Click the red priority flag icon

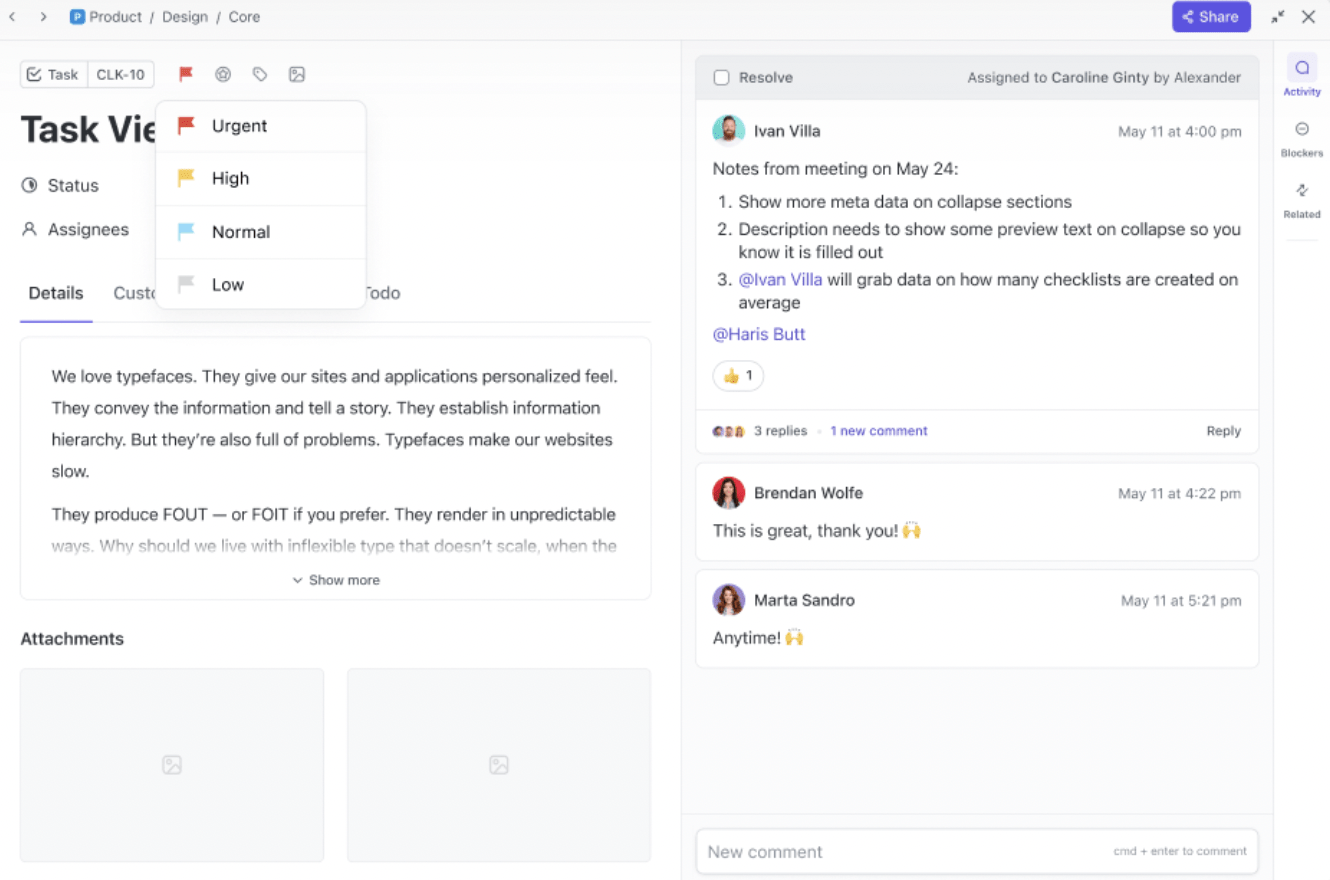click(x=186, y=74)
